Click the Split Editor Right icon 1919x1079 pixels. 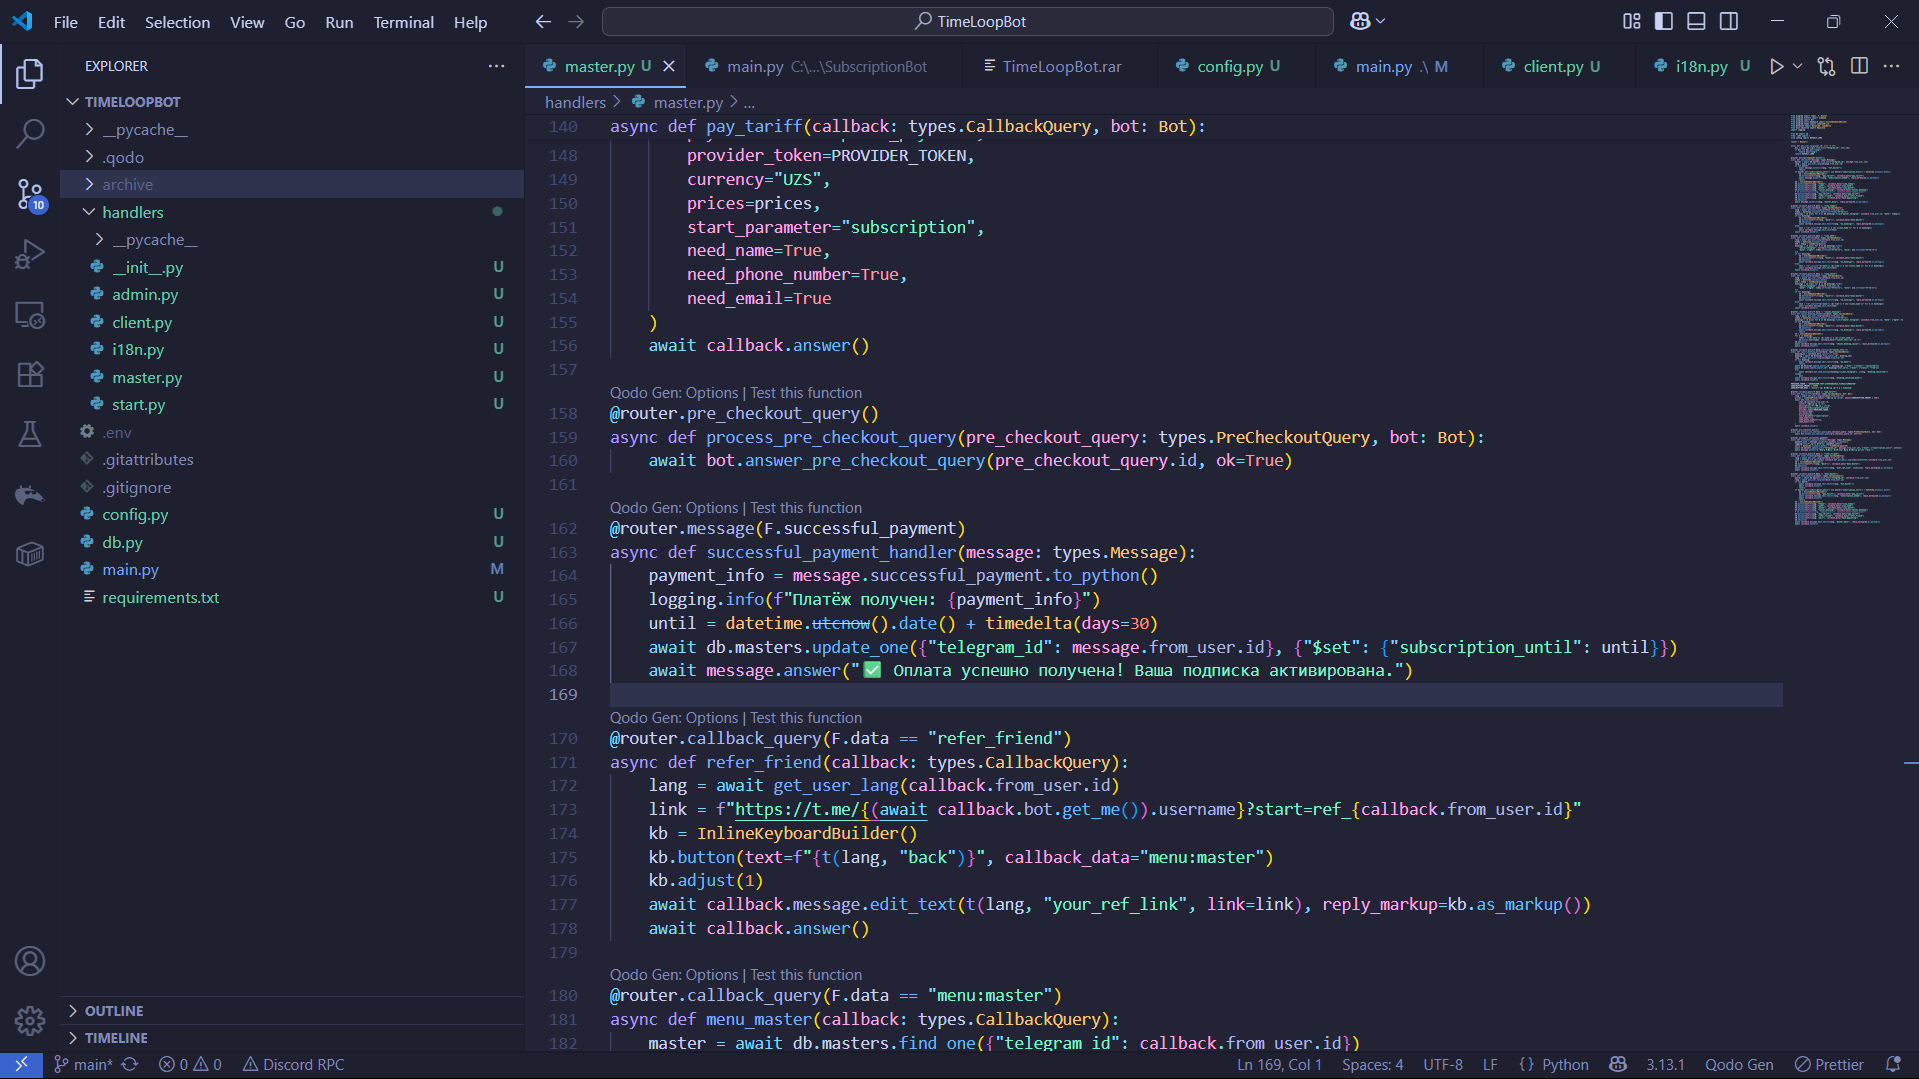tap(1859, 66)
